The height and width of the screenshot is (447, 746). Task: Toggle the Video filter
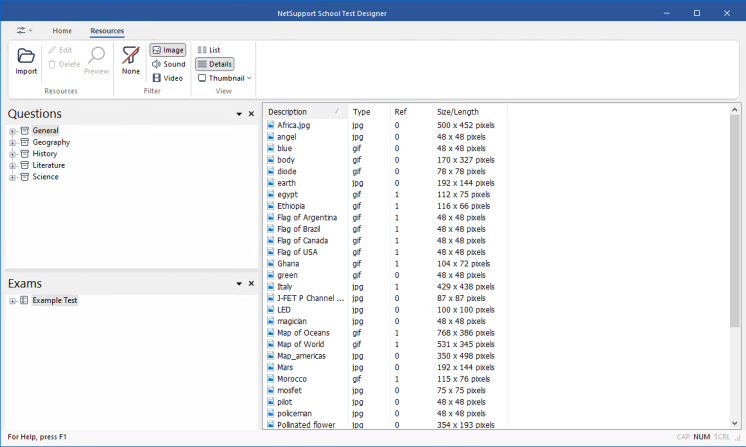pos(167,78)
